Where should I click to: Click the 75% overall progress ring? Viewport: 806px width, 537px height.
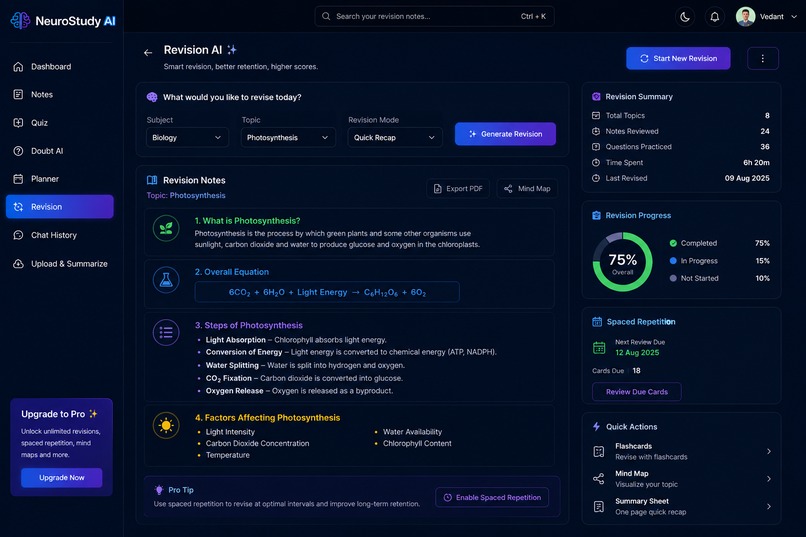coord(622,262)
